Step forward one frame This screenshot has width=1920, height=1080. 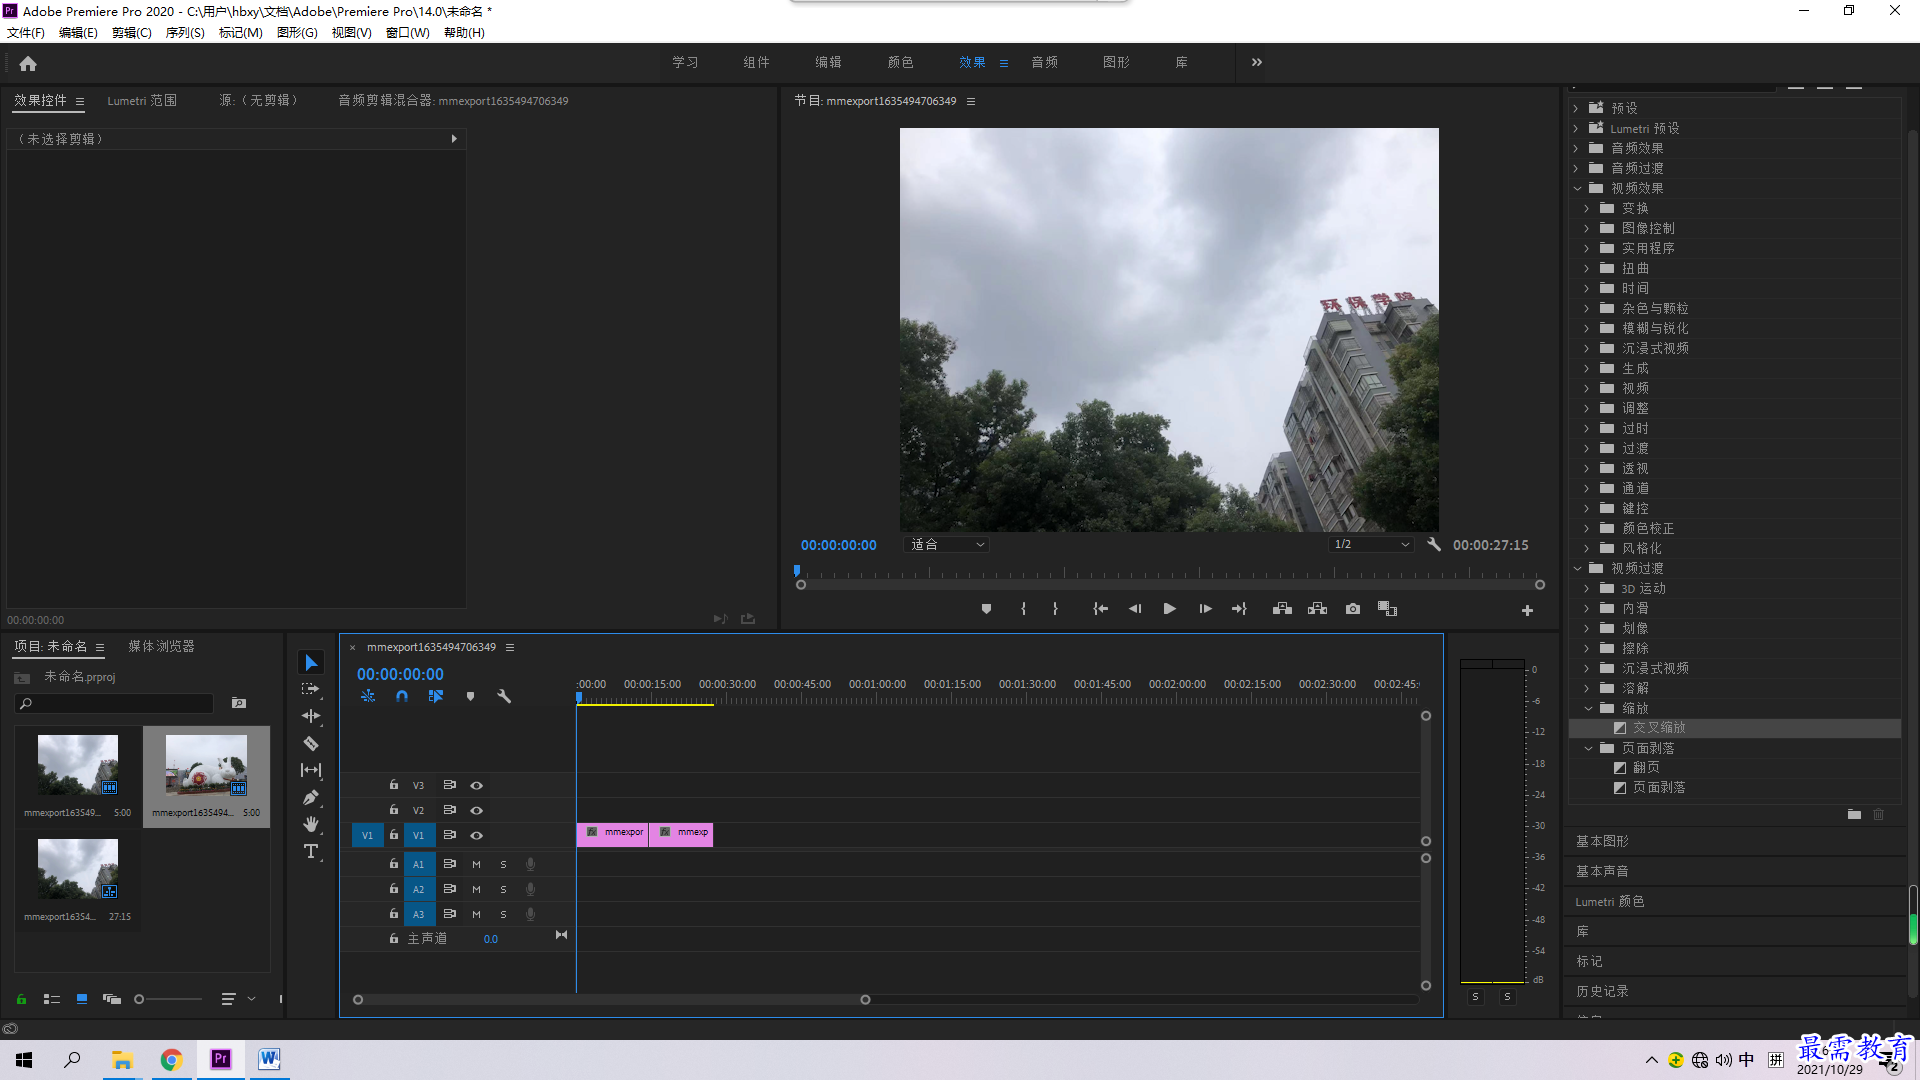(1205, 609)
